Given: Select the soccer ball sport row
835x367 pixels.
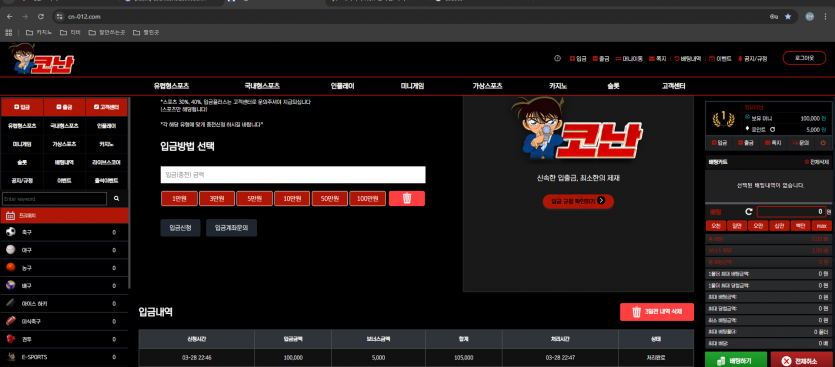Looking at the screenshot, I should point(64,232).
